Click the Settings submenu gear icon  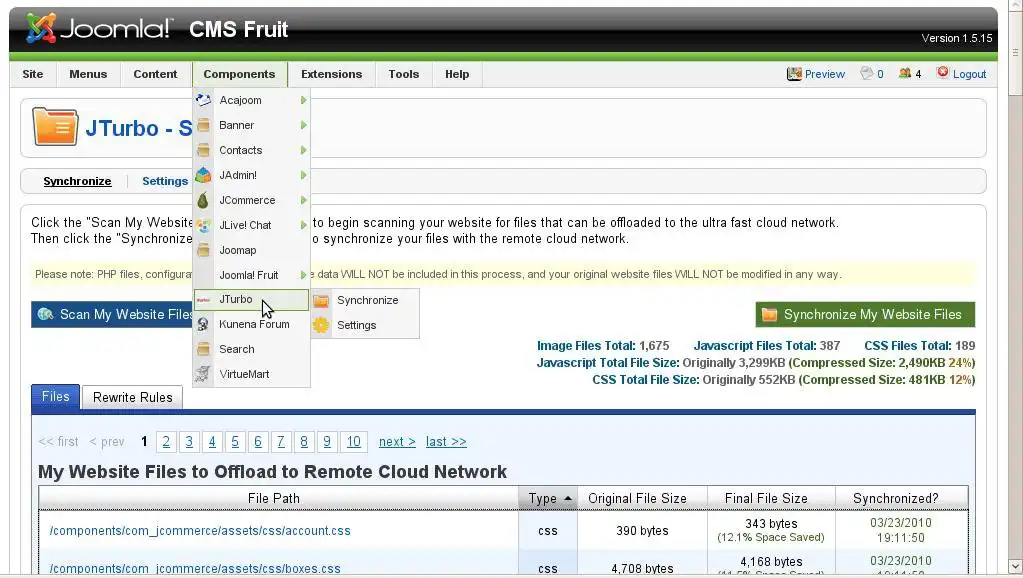point(321,325)
